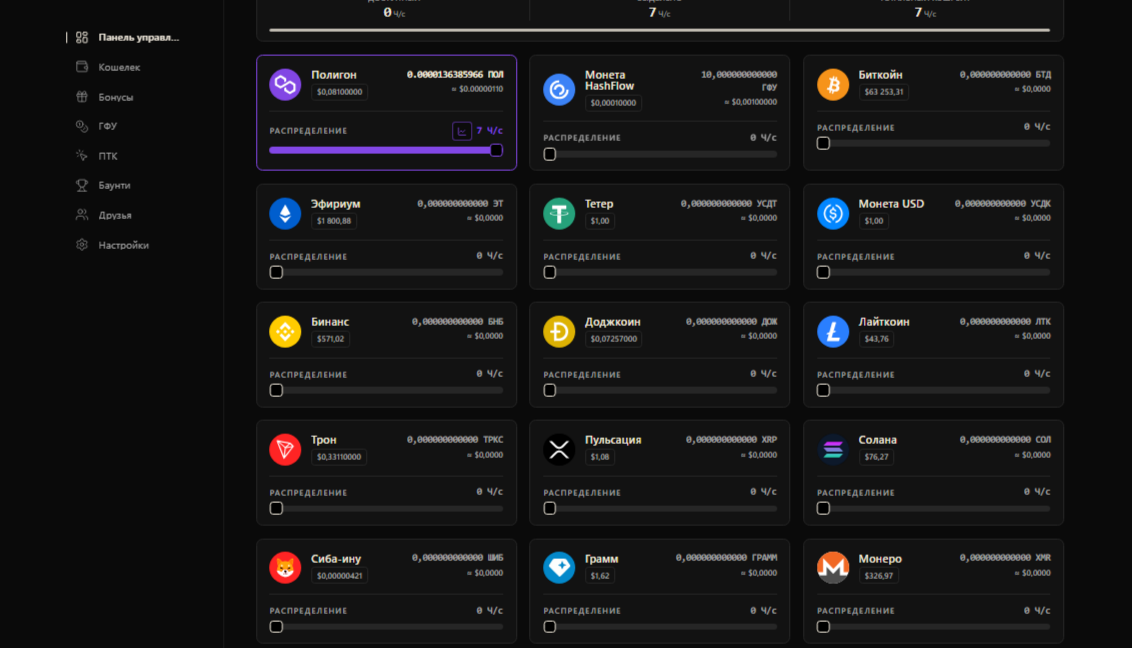Click the Monero coin icon
1132x648 pixels.
click(x=832, y=568)
